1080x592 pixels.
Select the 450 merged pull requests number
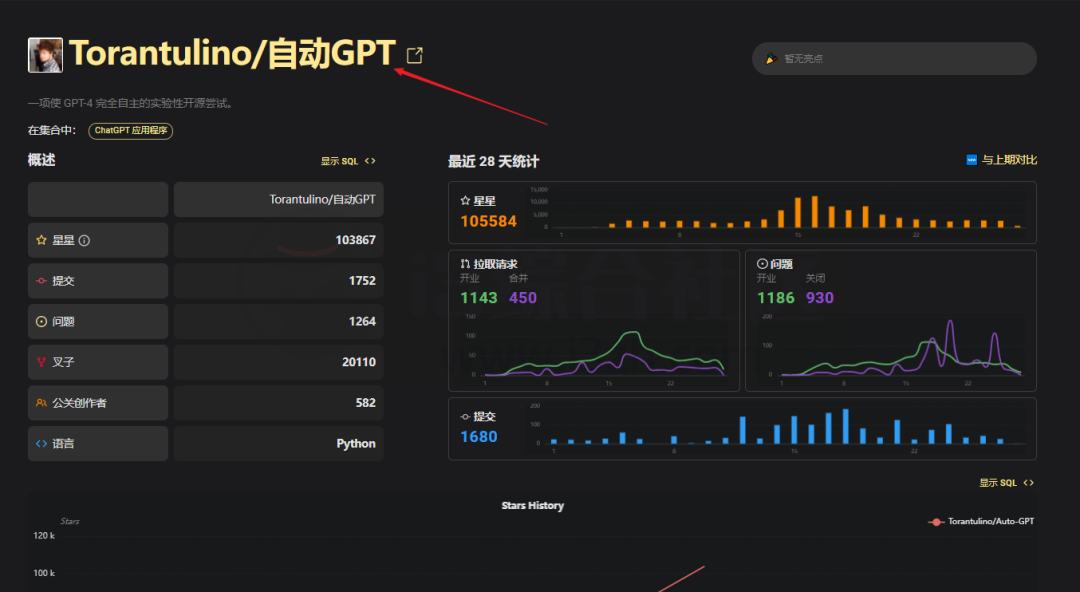pyautogui.click(x=523, y=298)
